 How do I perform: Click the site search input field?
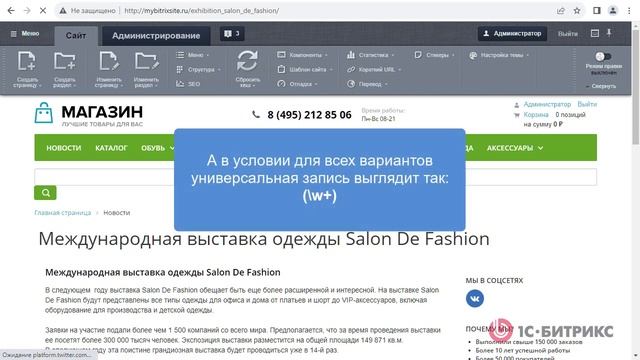point(315,177)
